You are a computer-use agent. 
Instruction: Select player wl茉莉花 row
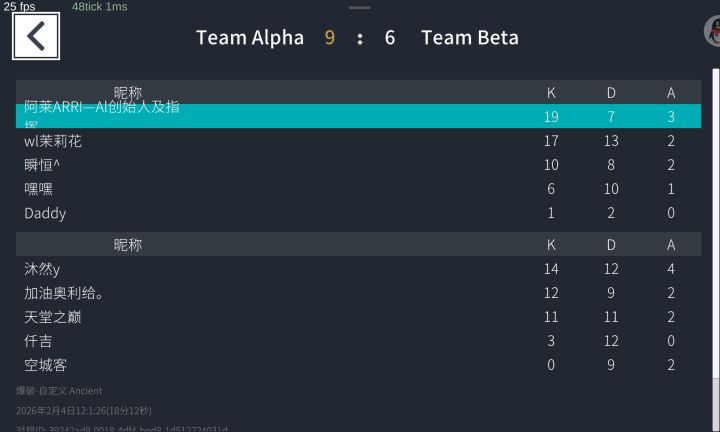(x=358, y=140)
